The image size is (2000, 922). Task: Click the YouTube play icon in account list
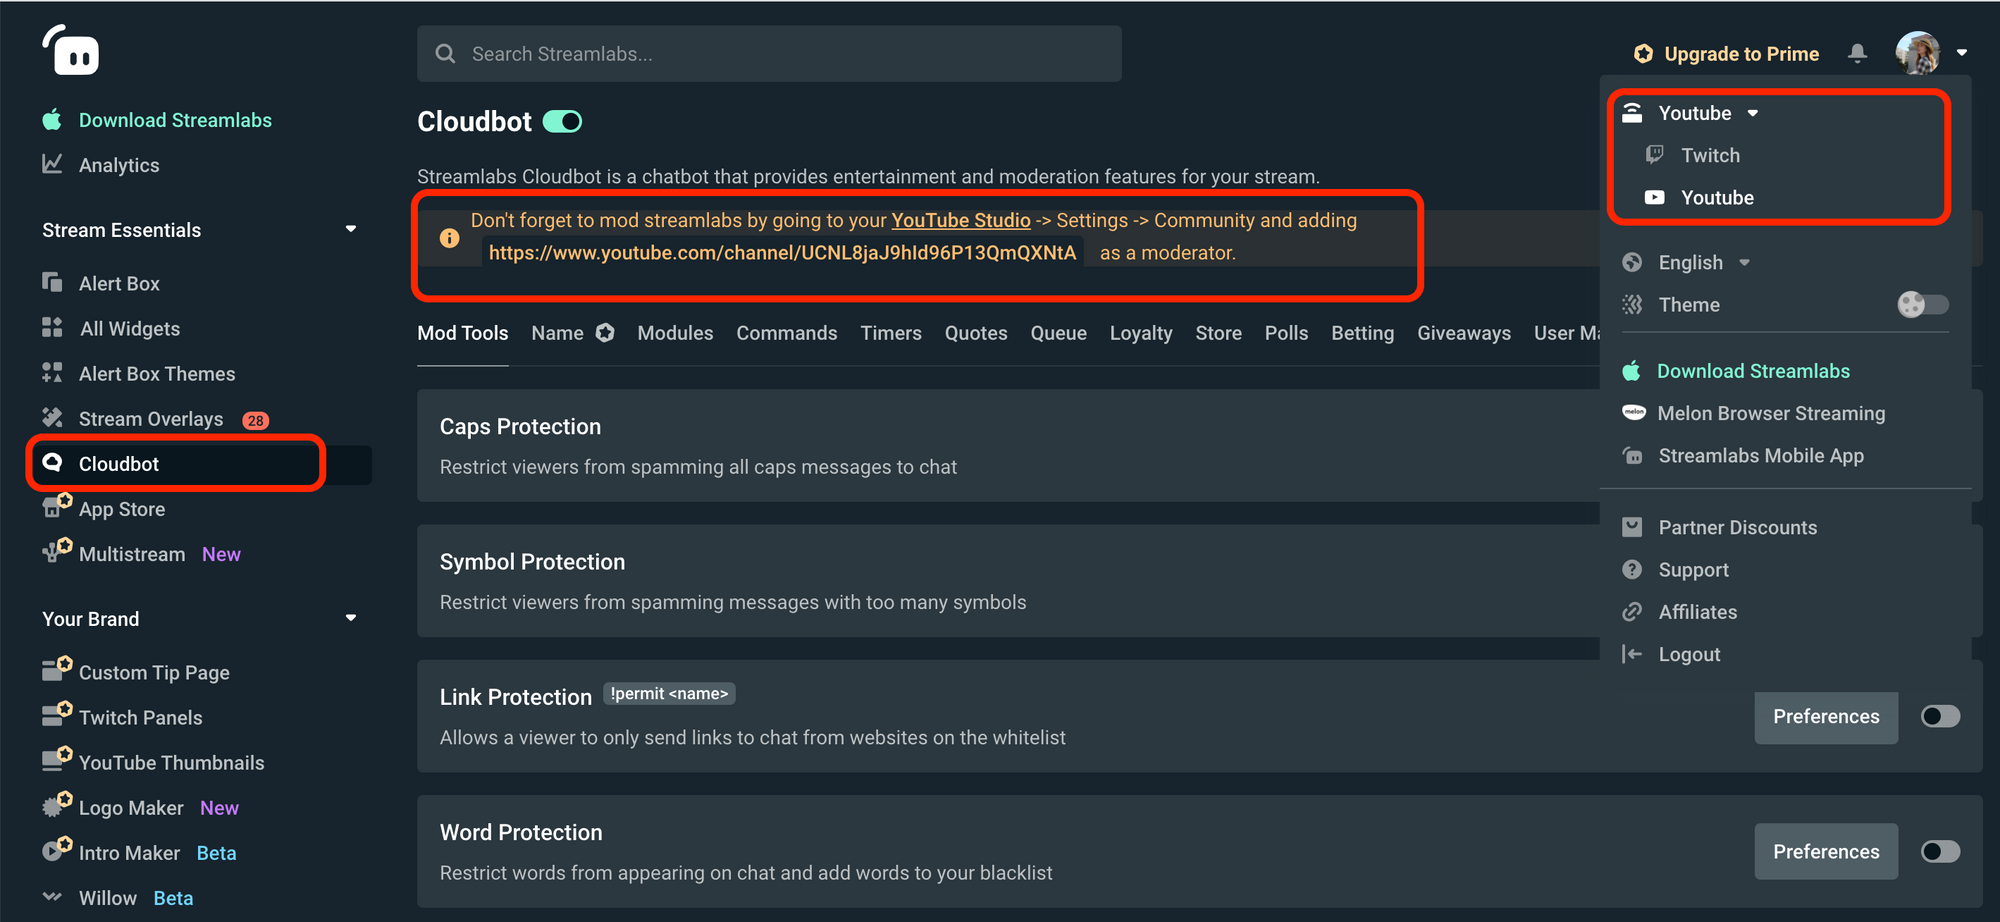(x=1655, y=197)
